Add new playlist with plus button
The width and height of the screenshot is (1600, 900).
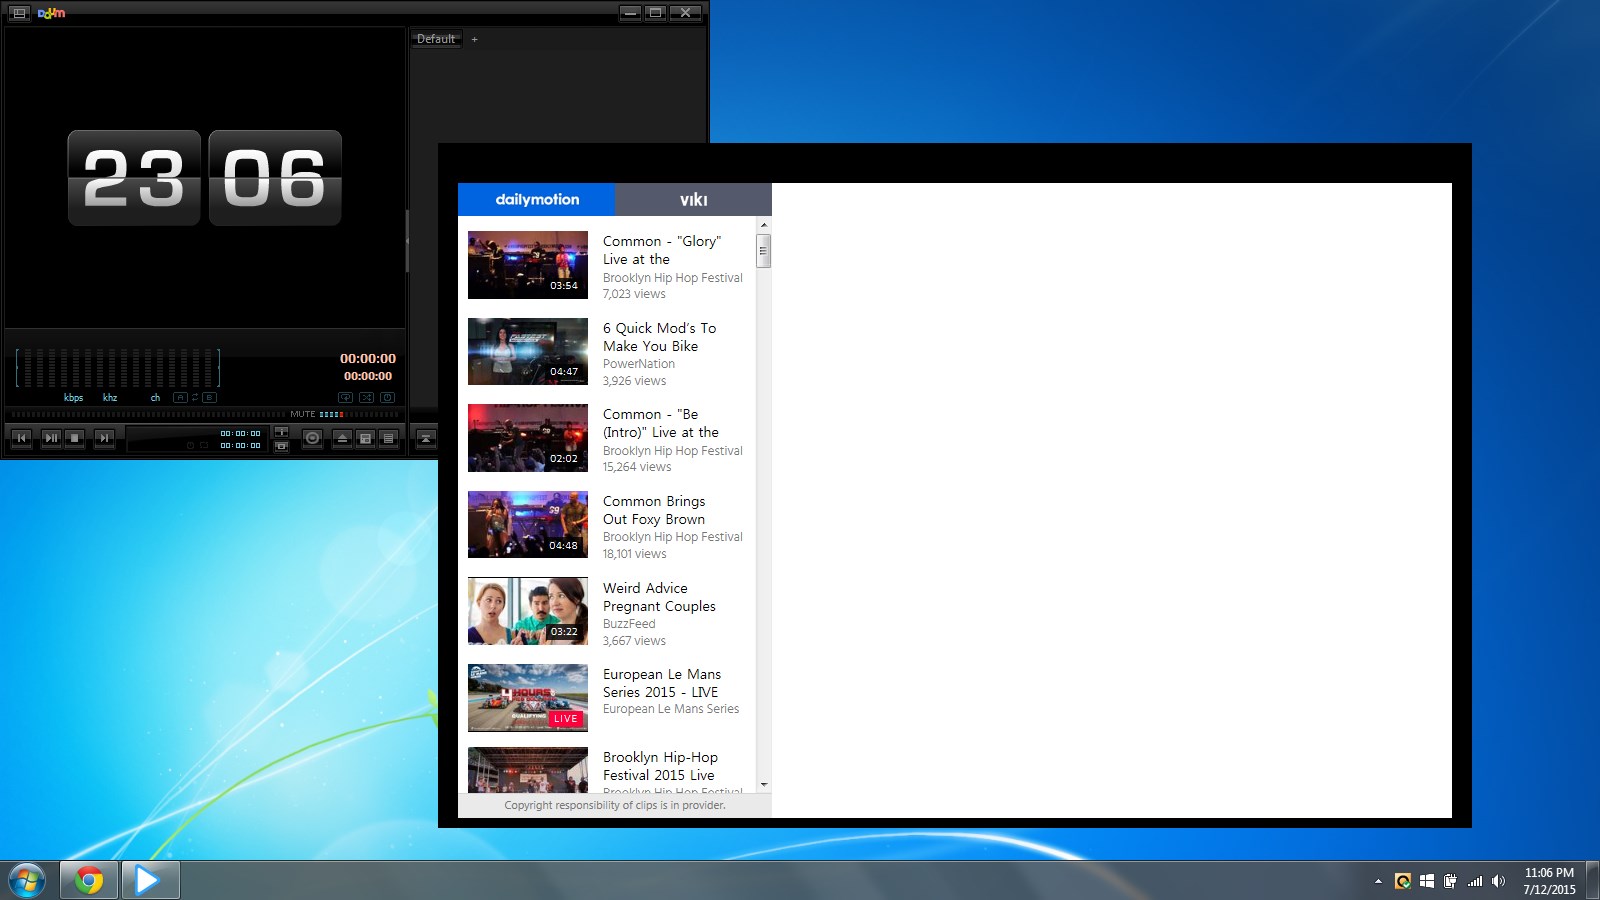[x=474, y=40]
